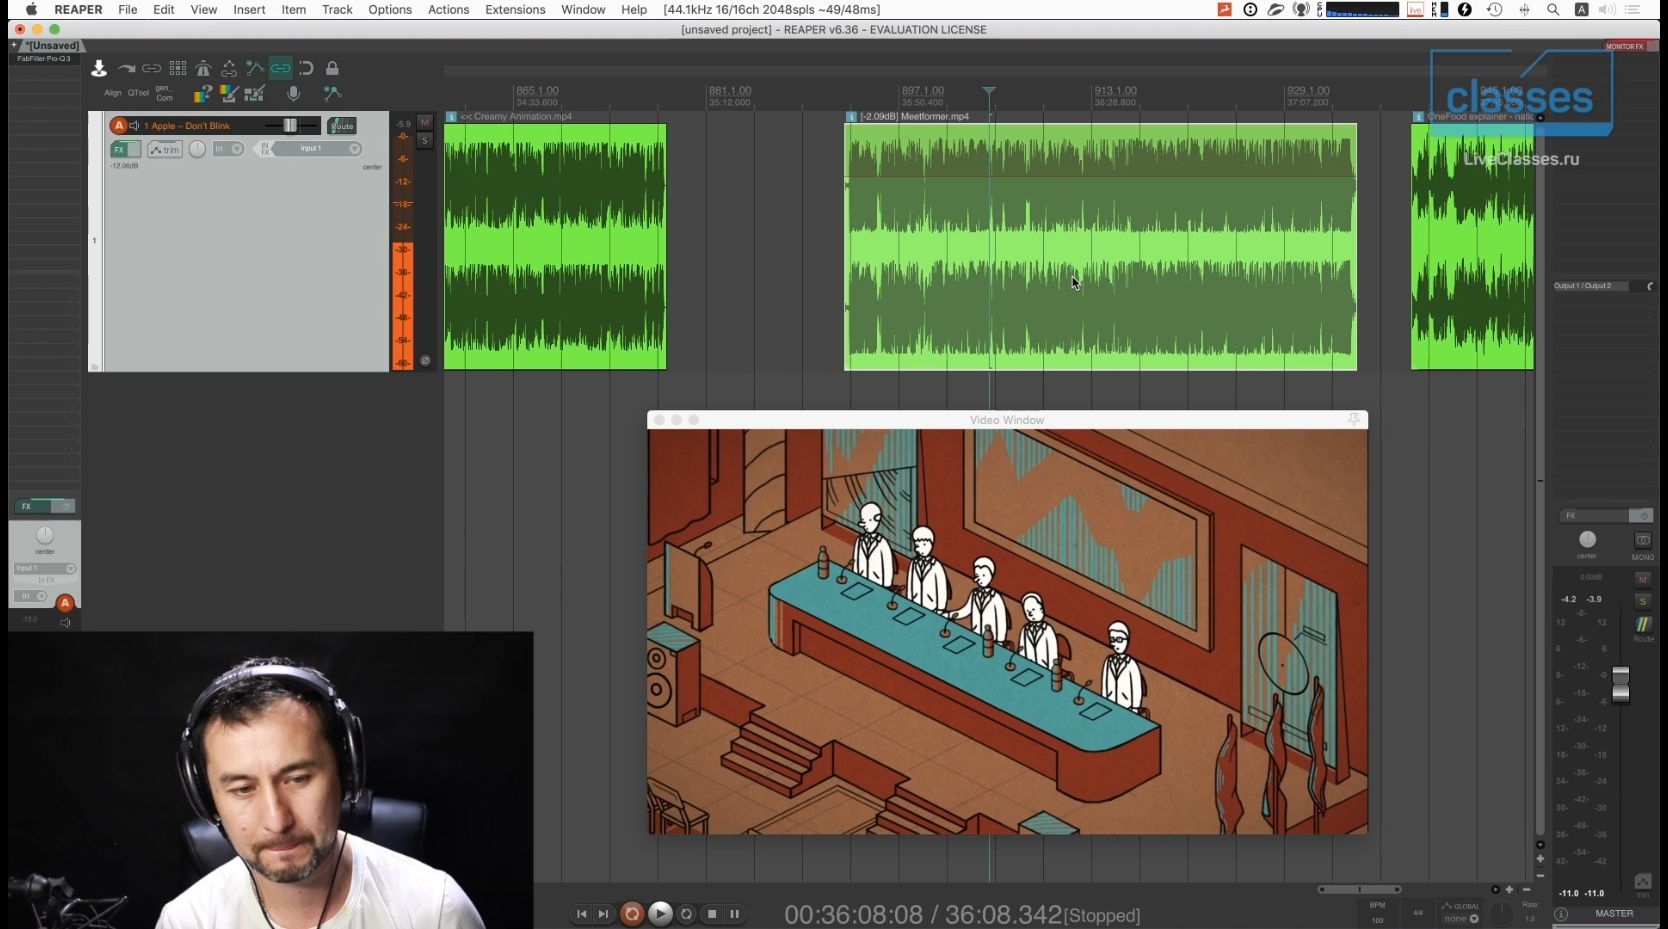The image size is (1668, 929).
Task: Open the Route button on track 1
Action: (342, 126)
